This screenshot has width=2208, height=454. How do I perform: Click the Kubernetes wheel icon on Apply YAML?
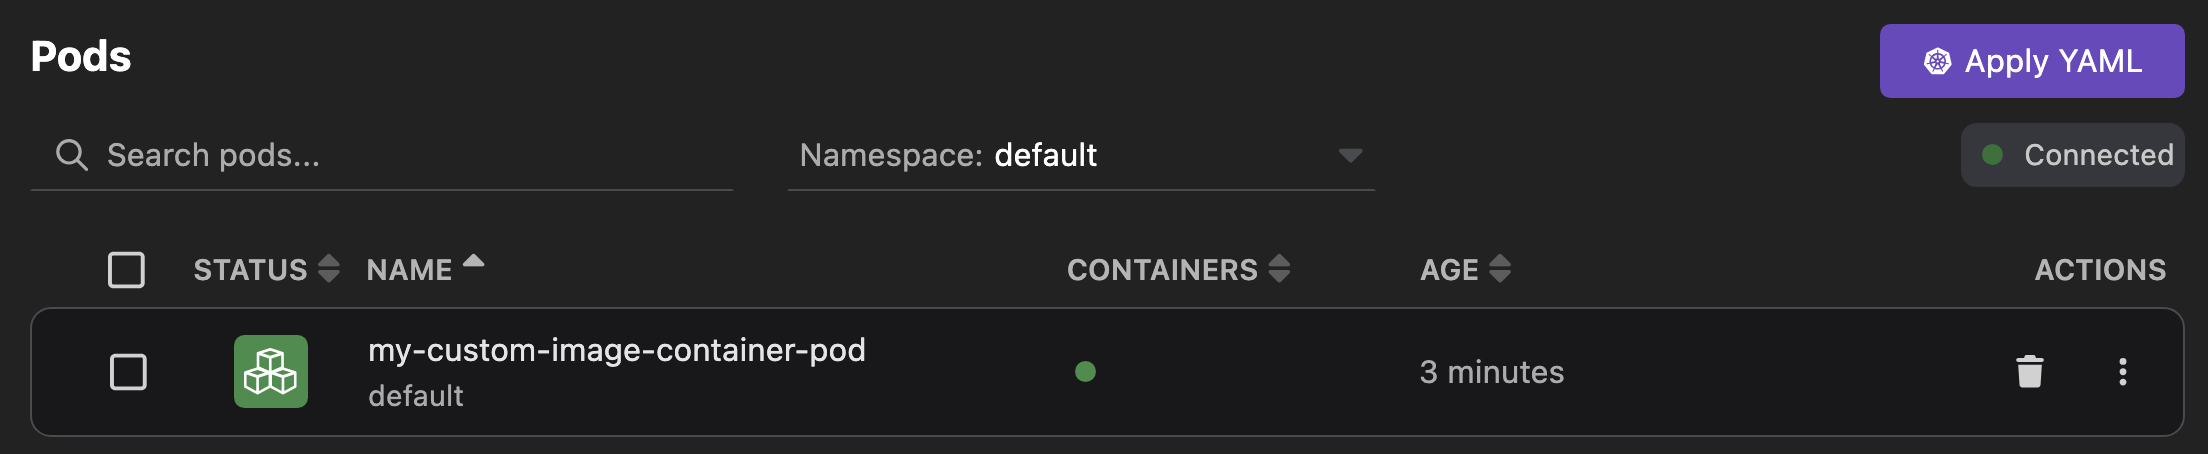[1937, 62]
